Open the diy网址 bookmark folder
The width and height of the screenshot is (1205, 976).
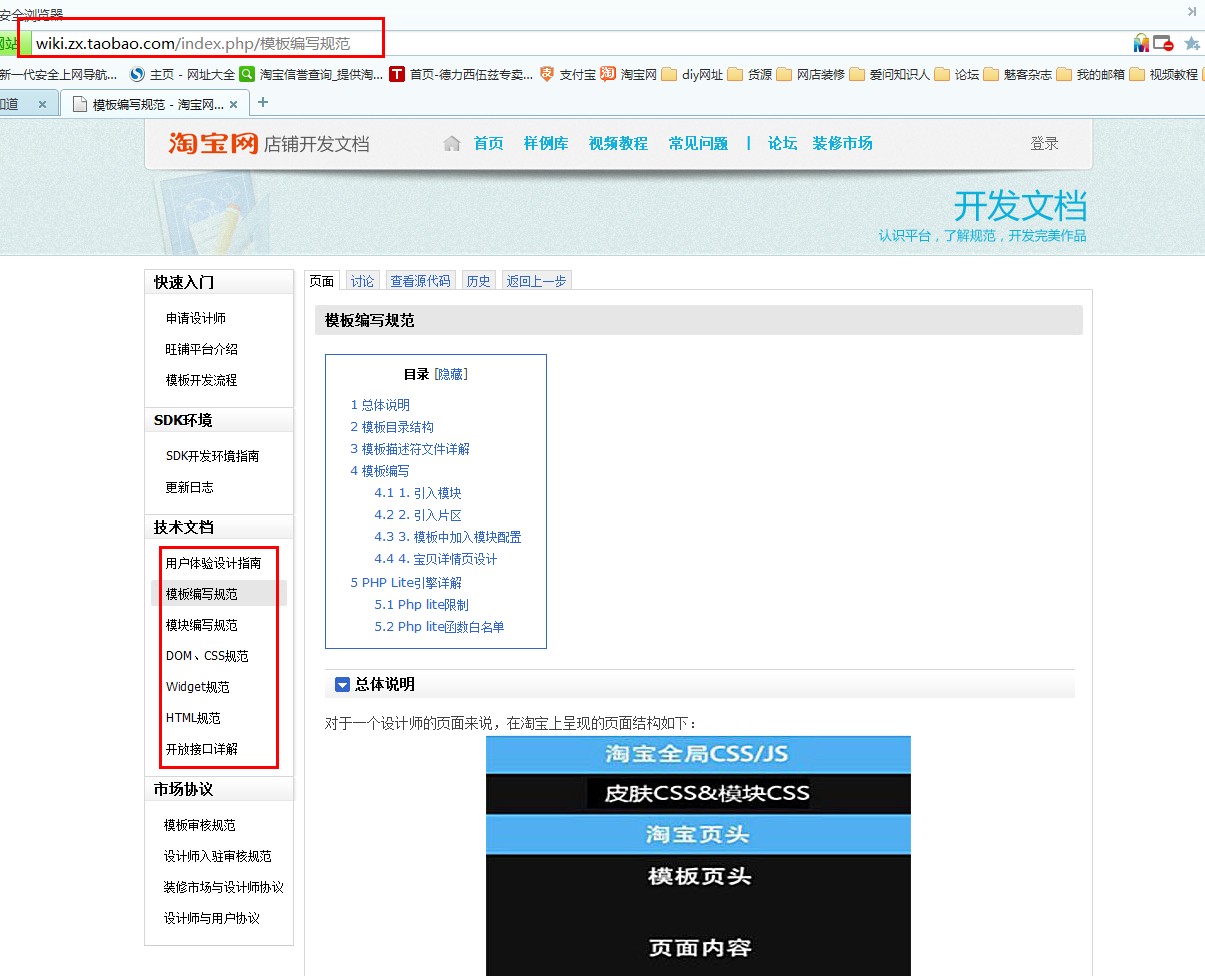coord(692,74)
